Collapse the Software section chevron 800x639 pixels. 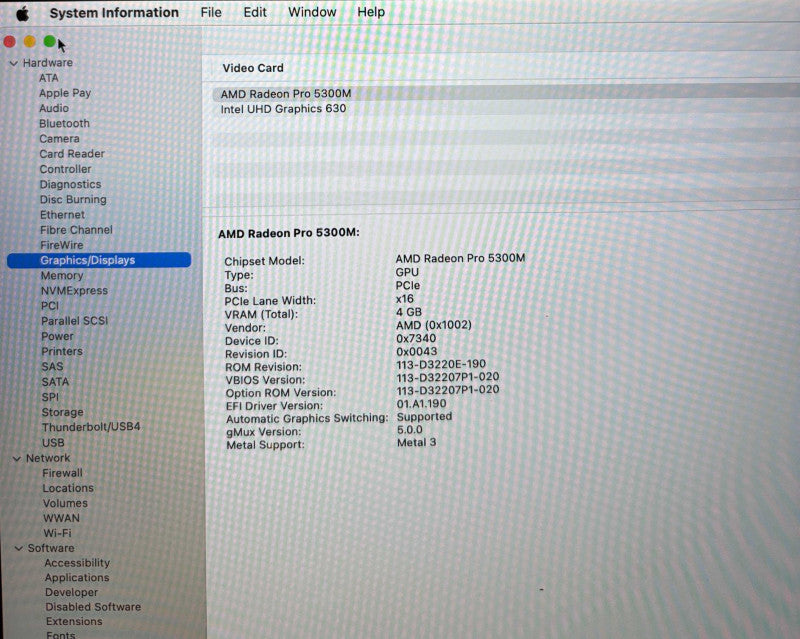coord(19,549)
